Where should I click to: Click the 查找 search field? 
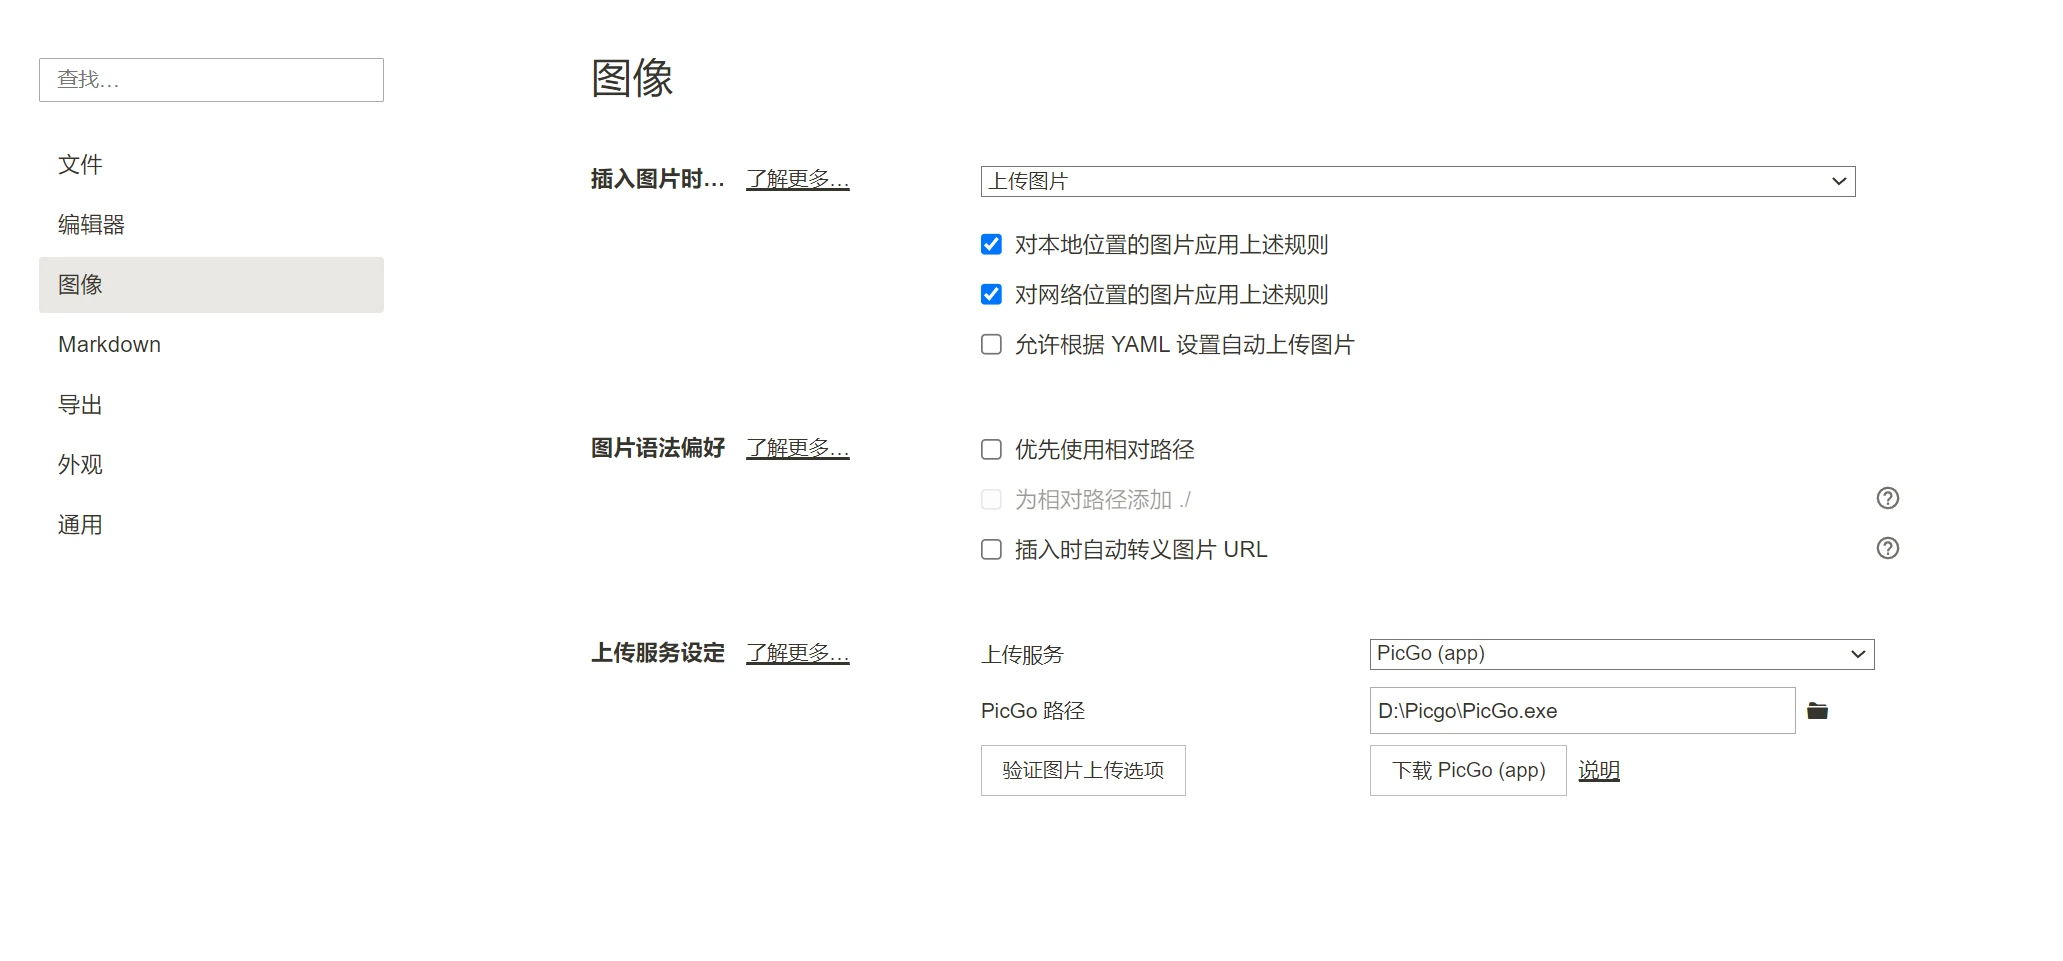tap(211, 80)
